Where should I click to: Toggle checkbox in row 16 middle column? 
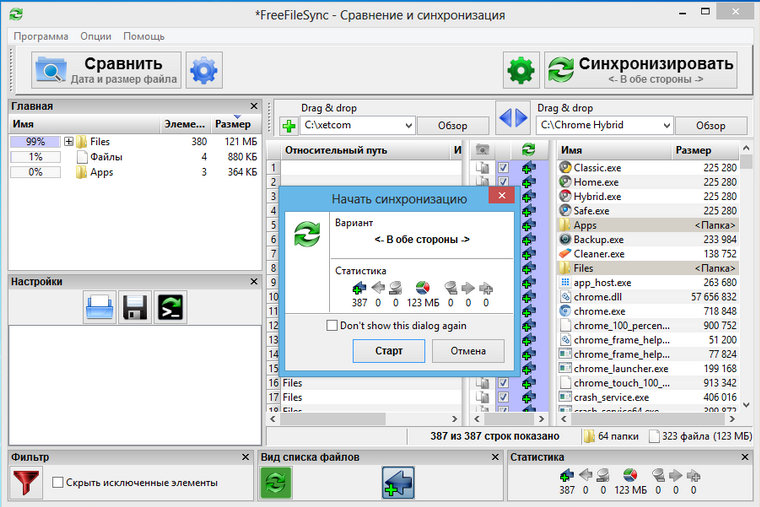[x=504, y=383]
